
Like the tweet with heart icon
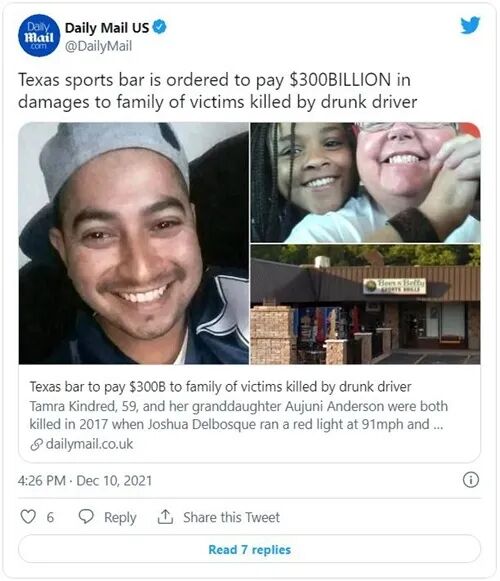click(x=28, y=516)
